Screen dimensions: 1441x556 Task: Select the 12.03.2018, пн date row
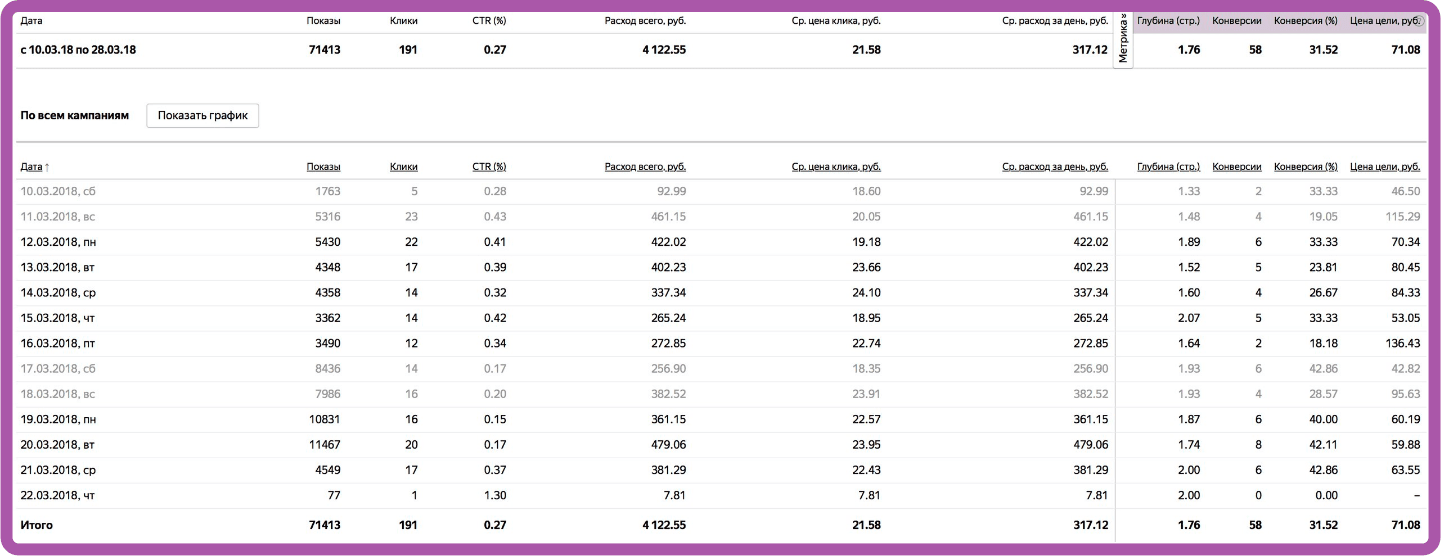58,242
